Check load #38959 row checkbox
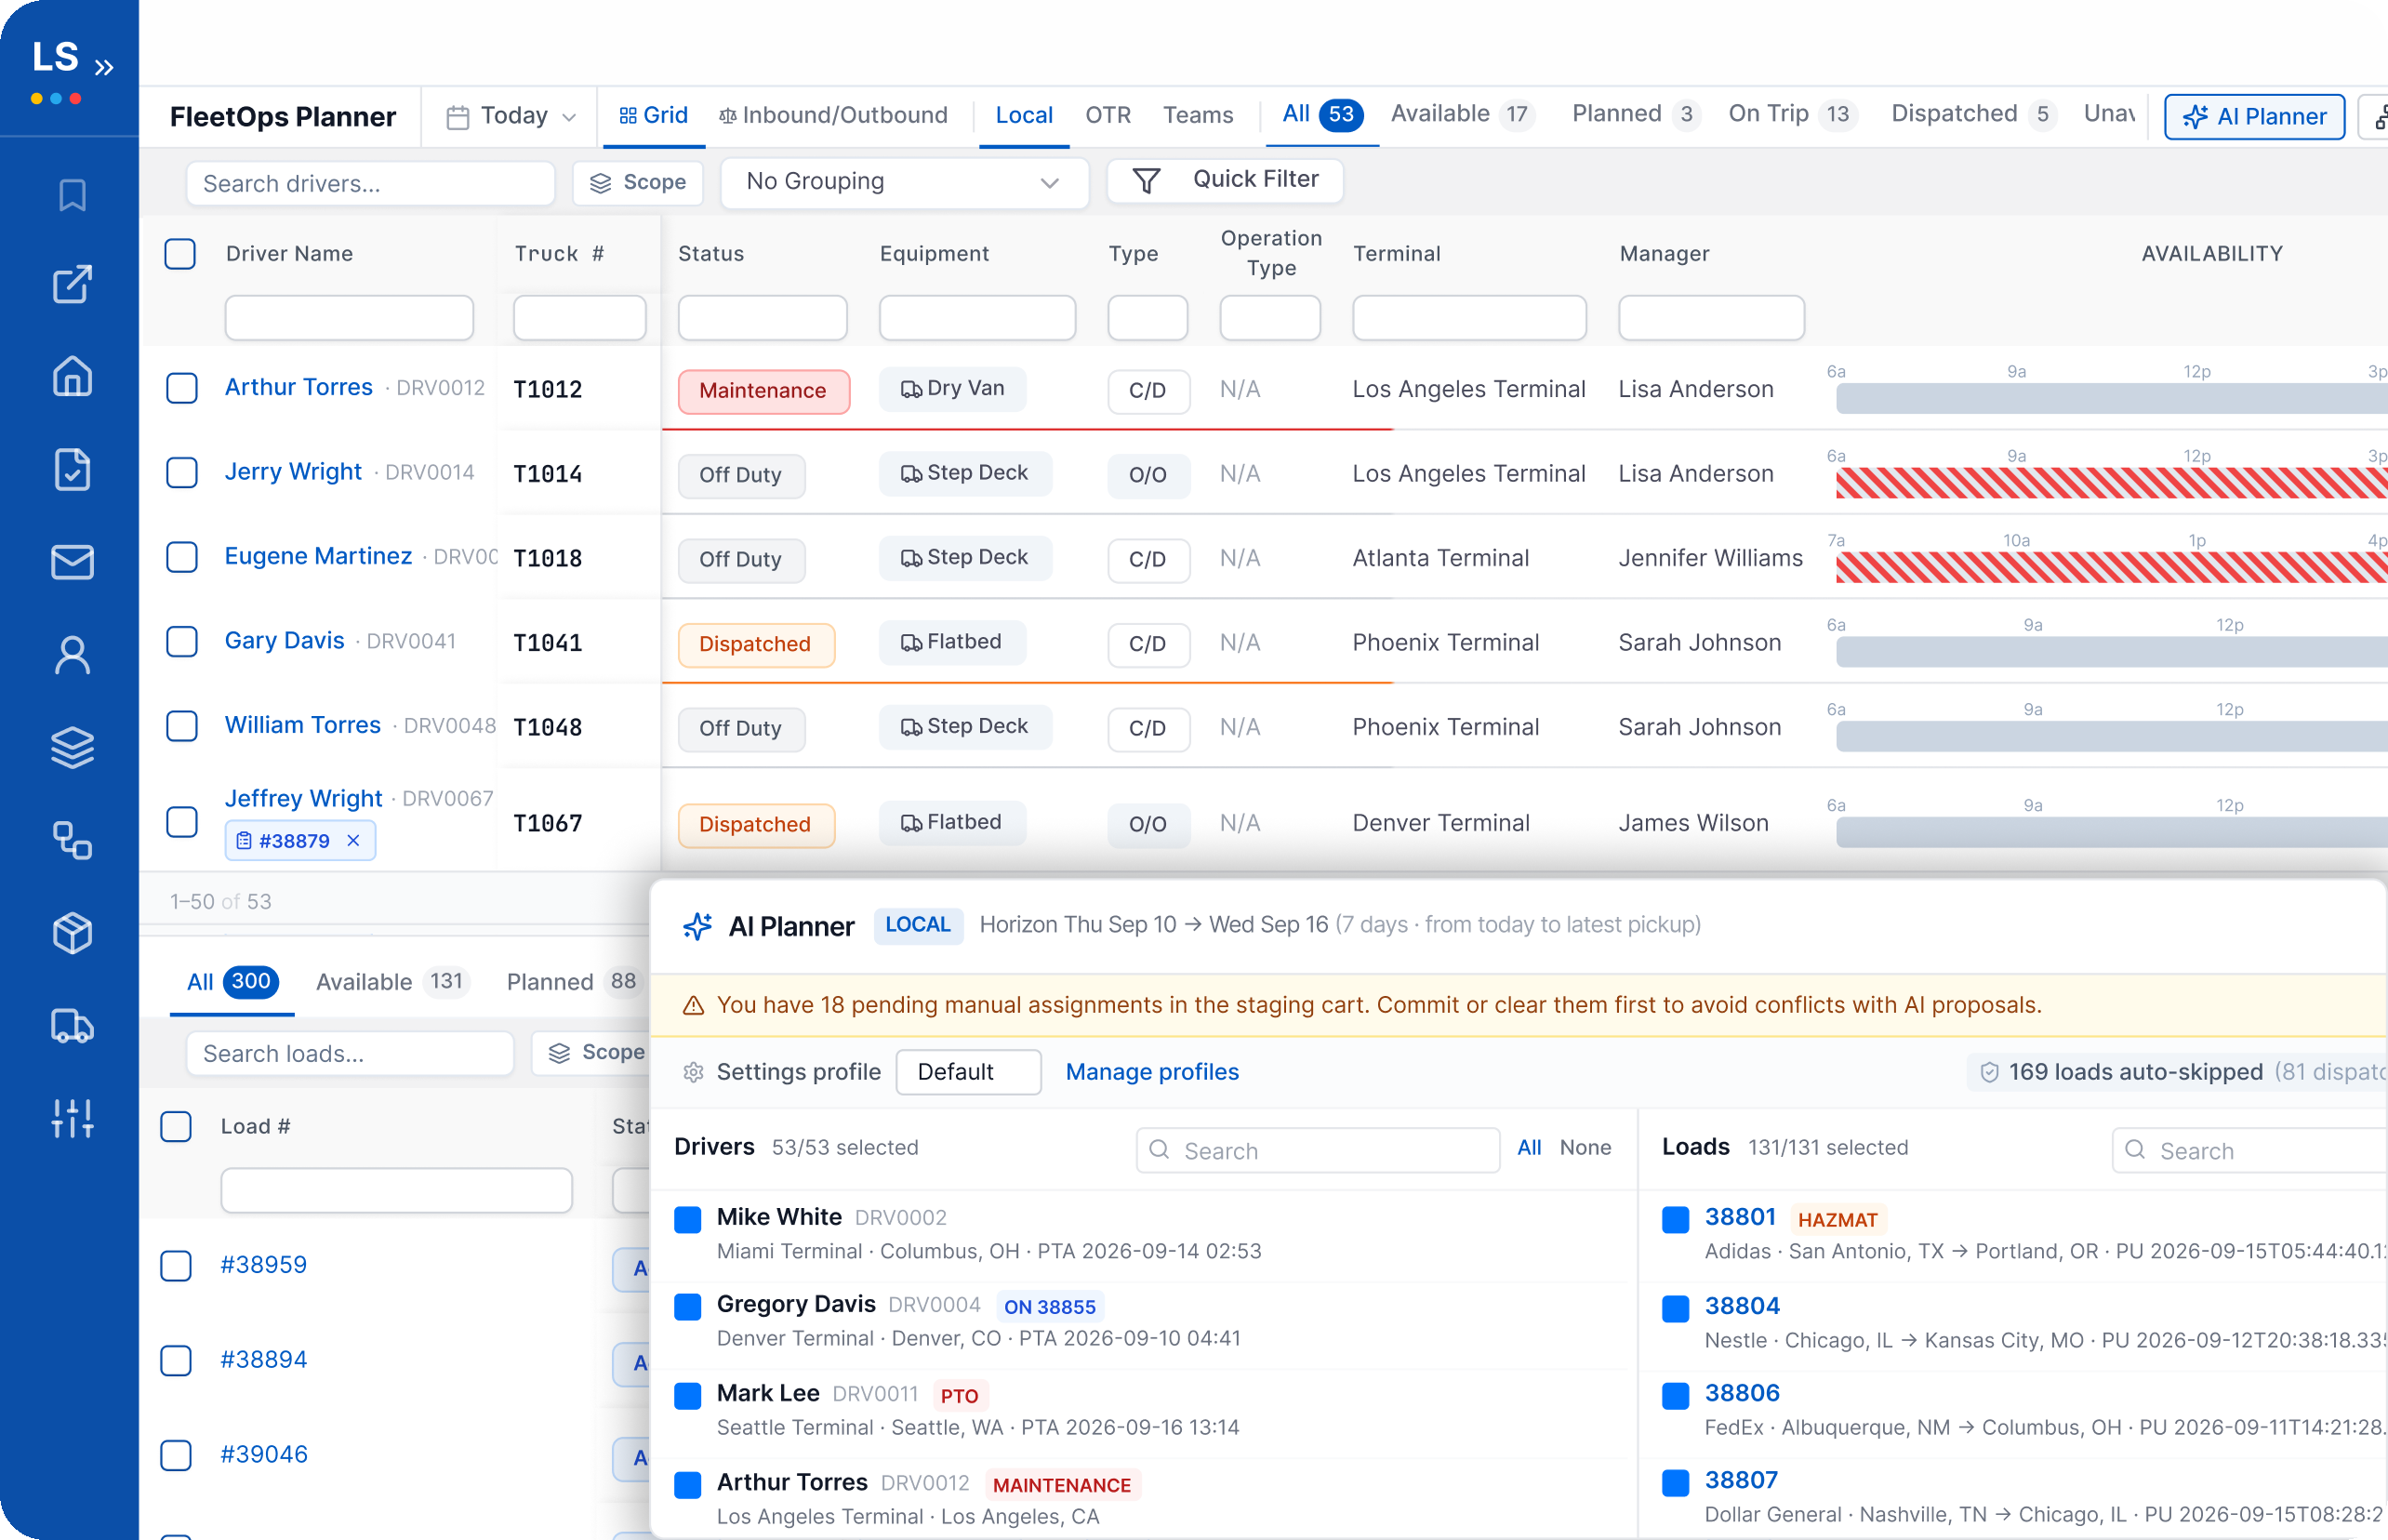 tap(176, 1265)
